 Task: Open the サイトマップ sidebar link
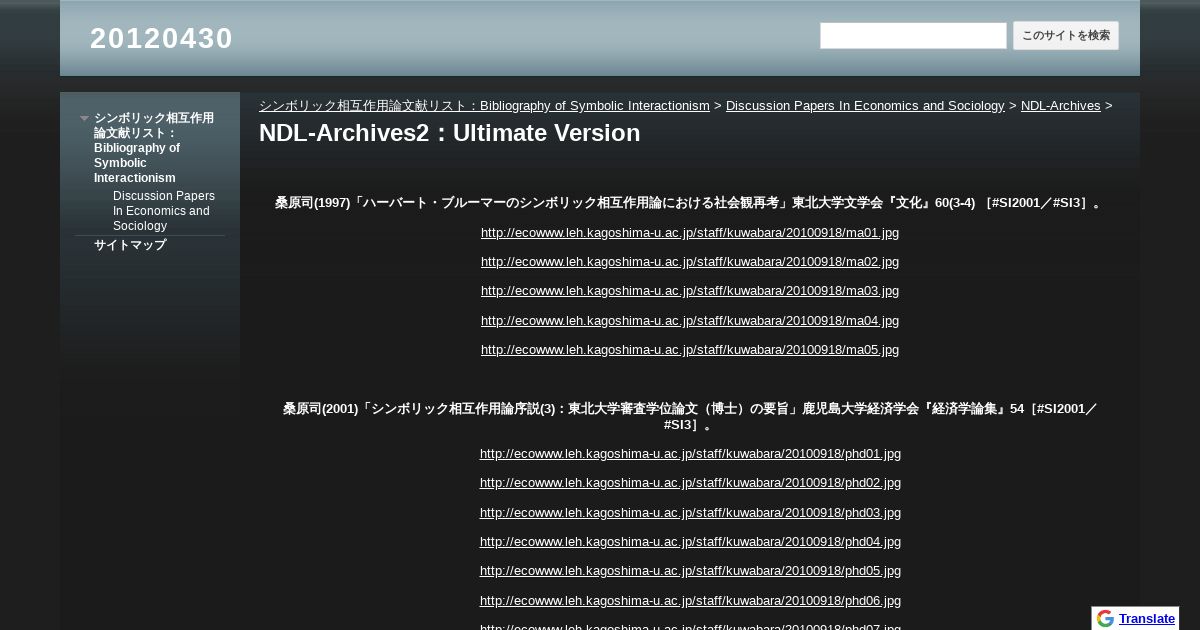(x=130, y=245)
